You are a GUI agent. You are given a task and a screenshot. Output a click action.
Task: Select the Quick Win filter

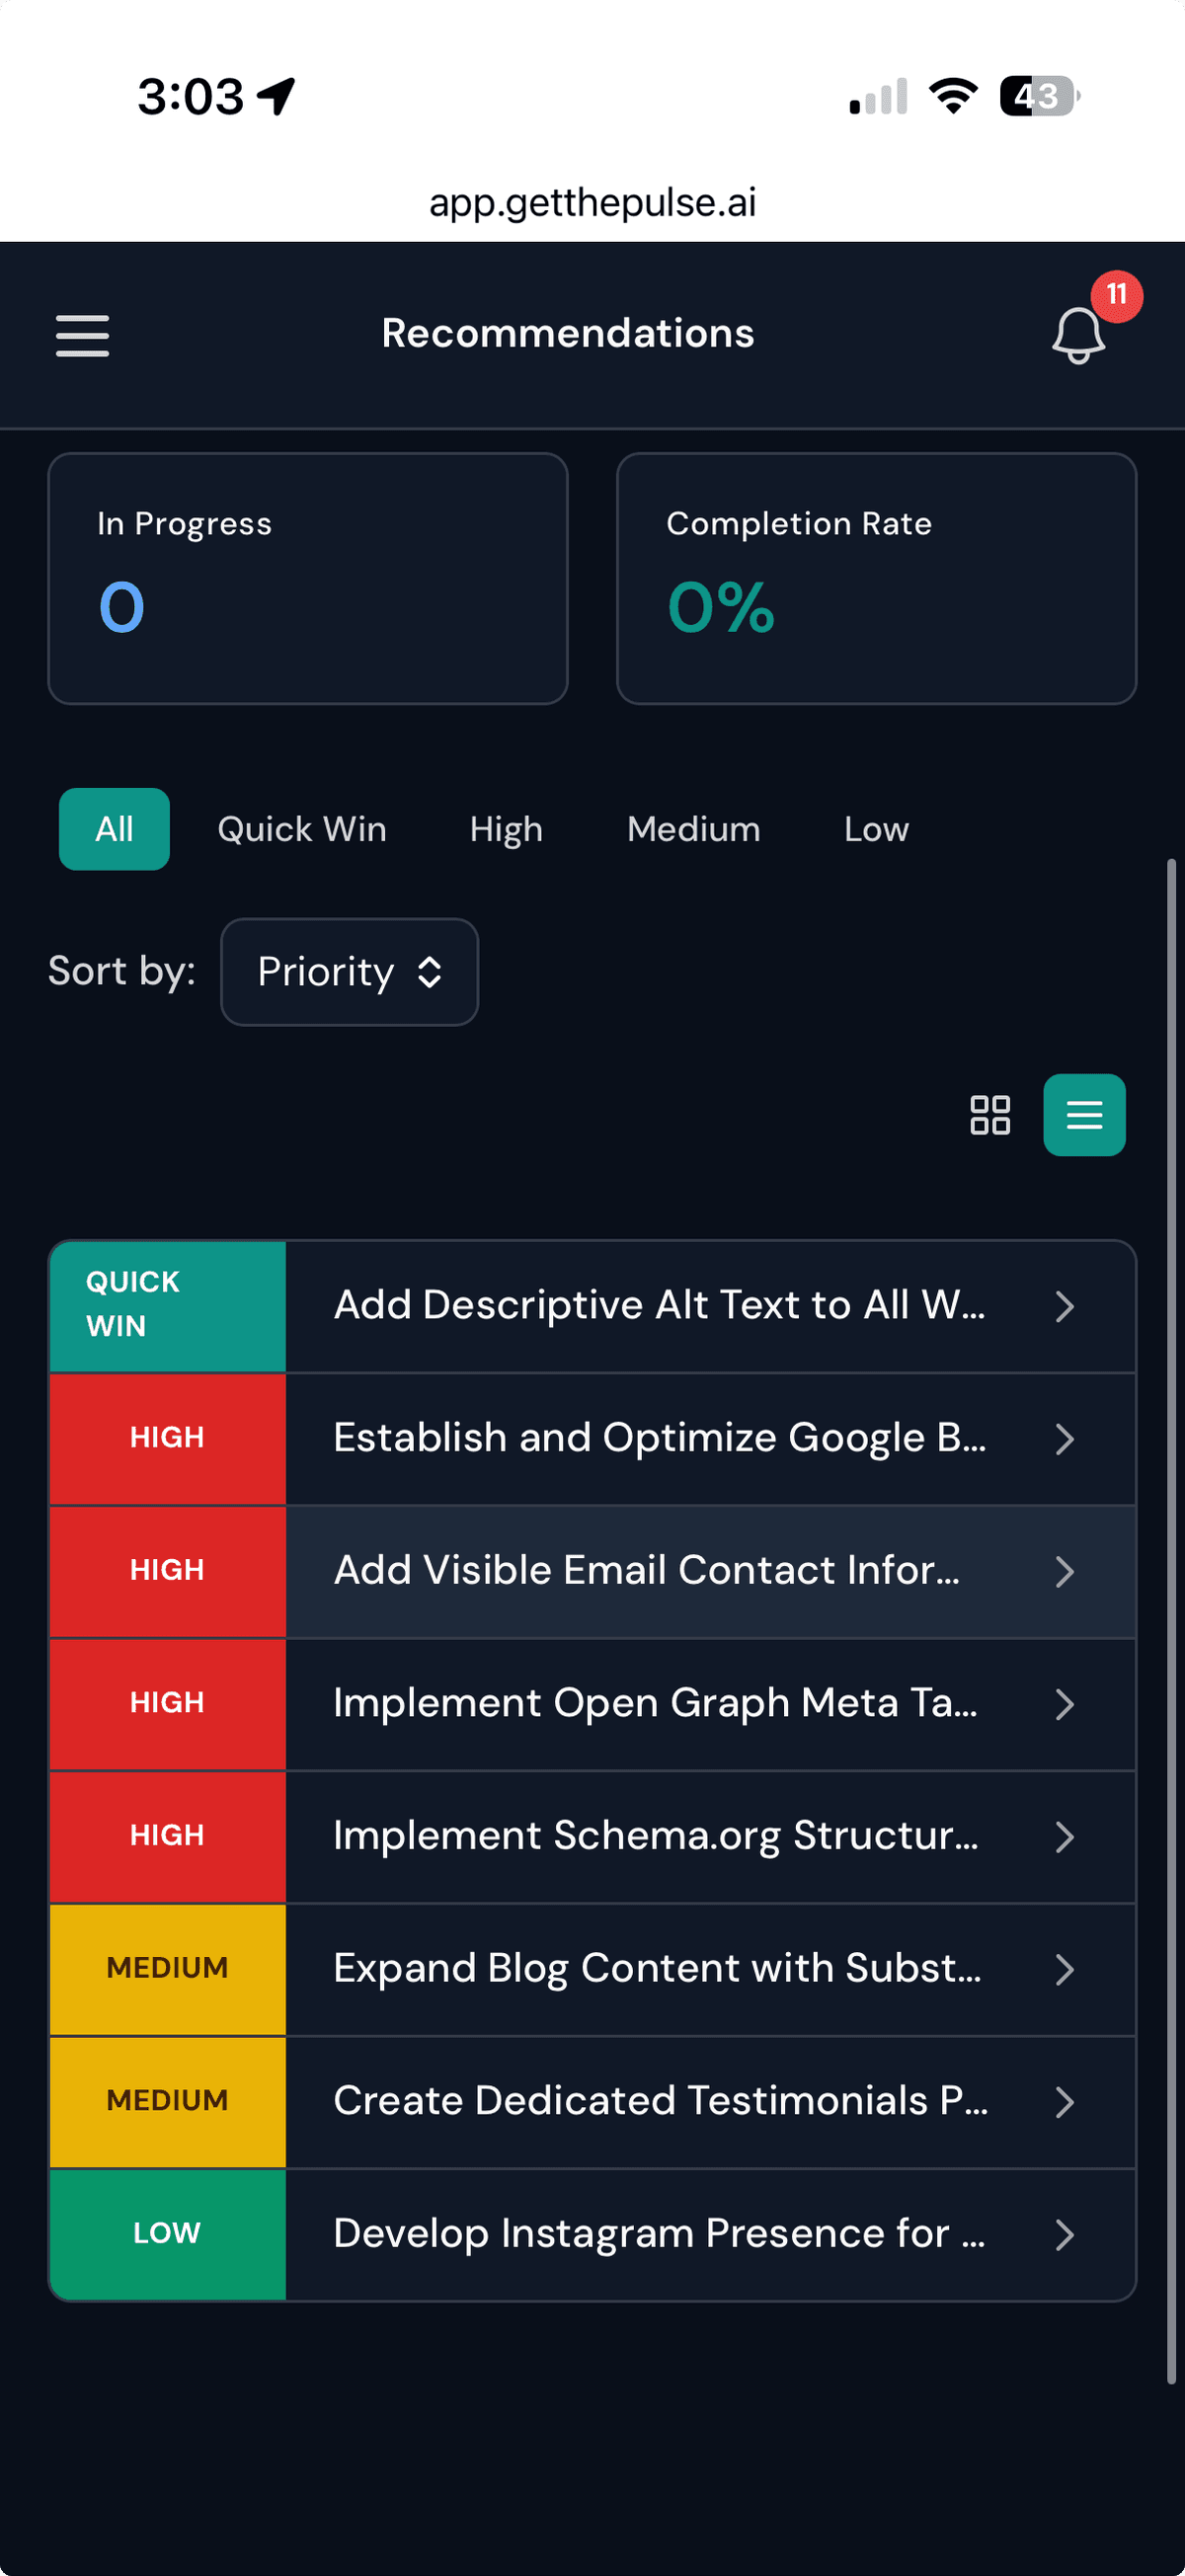coord(302,829)
